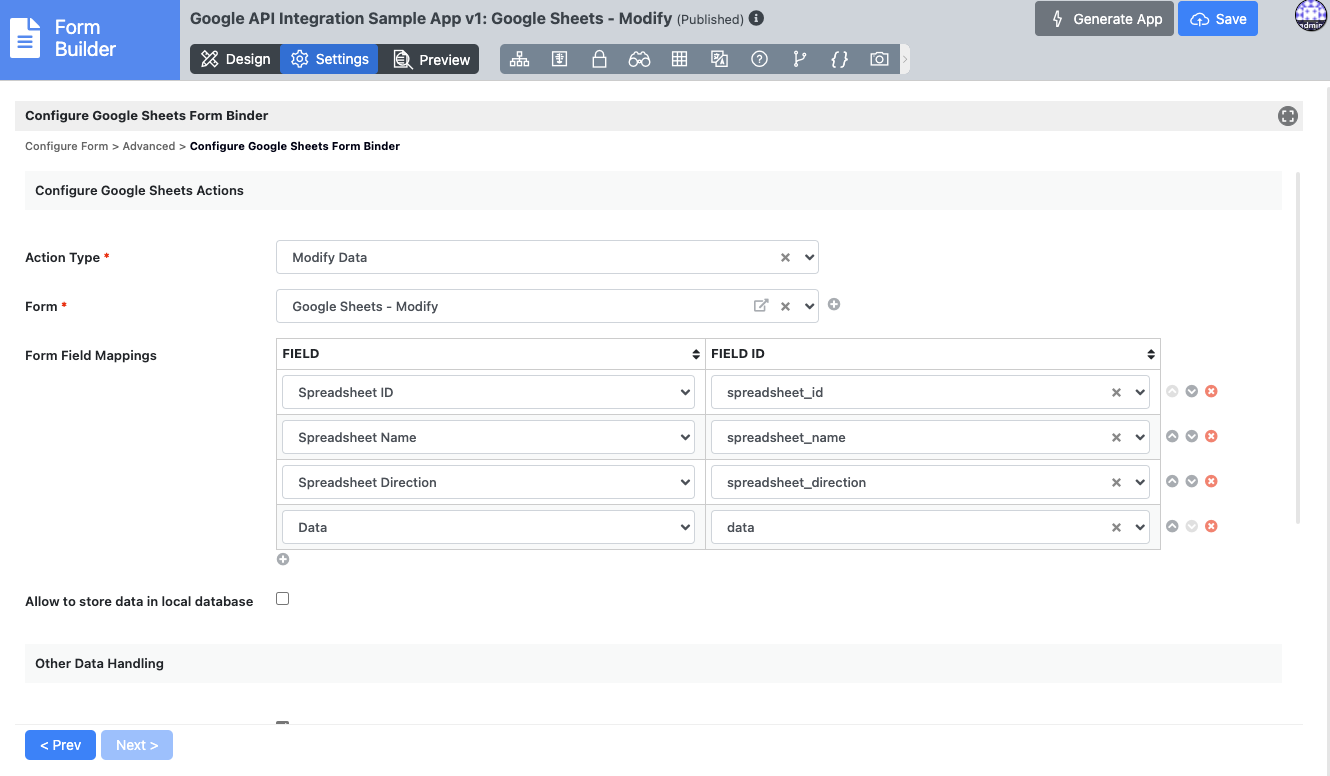The height and width of the screenshot is (776, 1330).
Task: Clear the spreadsheet_id field ID value
Action: pos(1116,393)
